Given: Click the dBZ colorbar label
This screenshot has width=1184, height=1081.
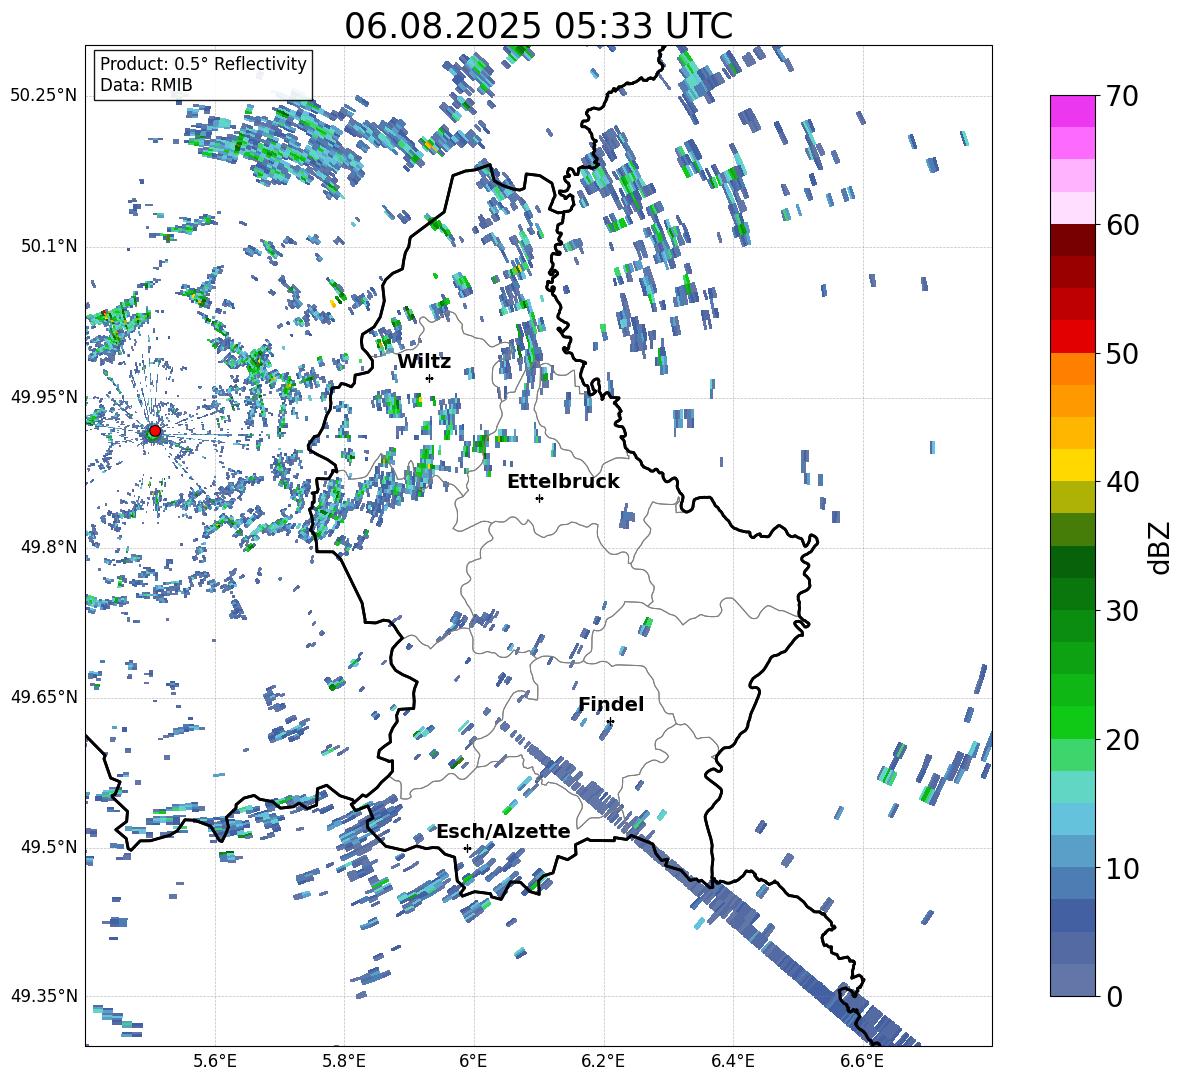Looking at the screenshot, I should (1161, 547).
